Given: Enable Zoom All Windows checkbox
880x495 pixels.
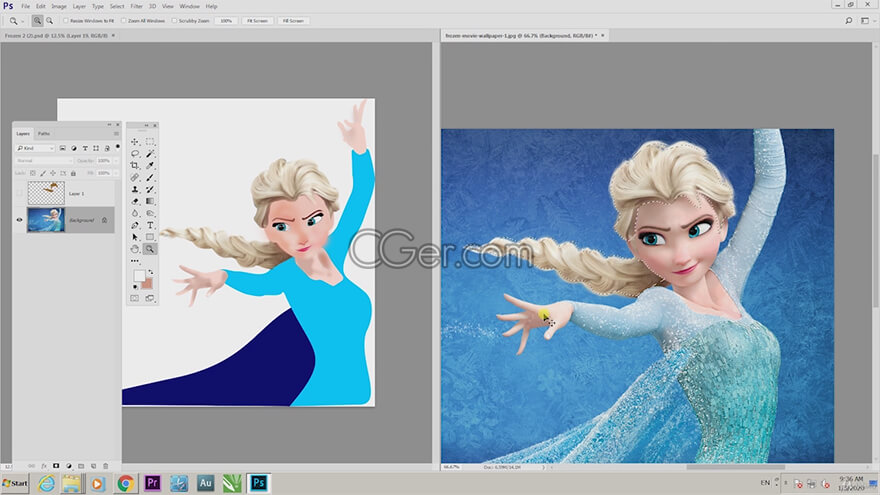Looking at the screenshot, I should (x=123, y=21).
